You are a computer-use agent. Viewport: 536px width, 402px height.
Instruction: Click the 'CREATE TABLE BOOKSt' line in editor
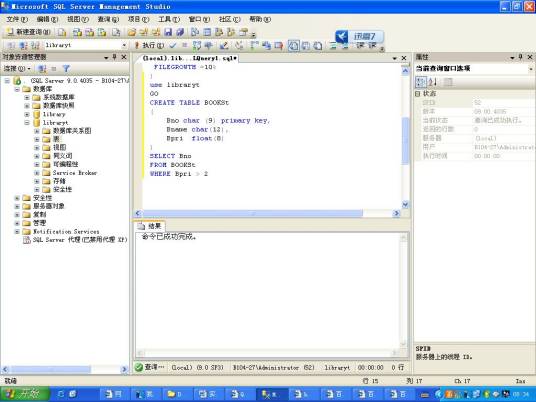[x=189, y=103]
